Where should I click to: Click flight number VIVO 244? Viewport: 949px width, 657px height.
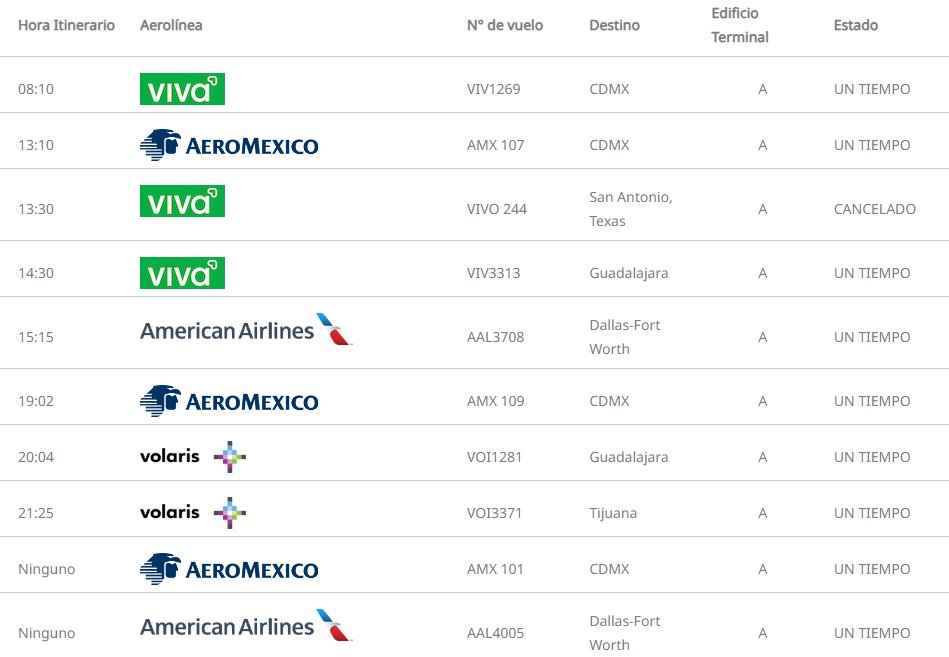pos(497,209)
